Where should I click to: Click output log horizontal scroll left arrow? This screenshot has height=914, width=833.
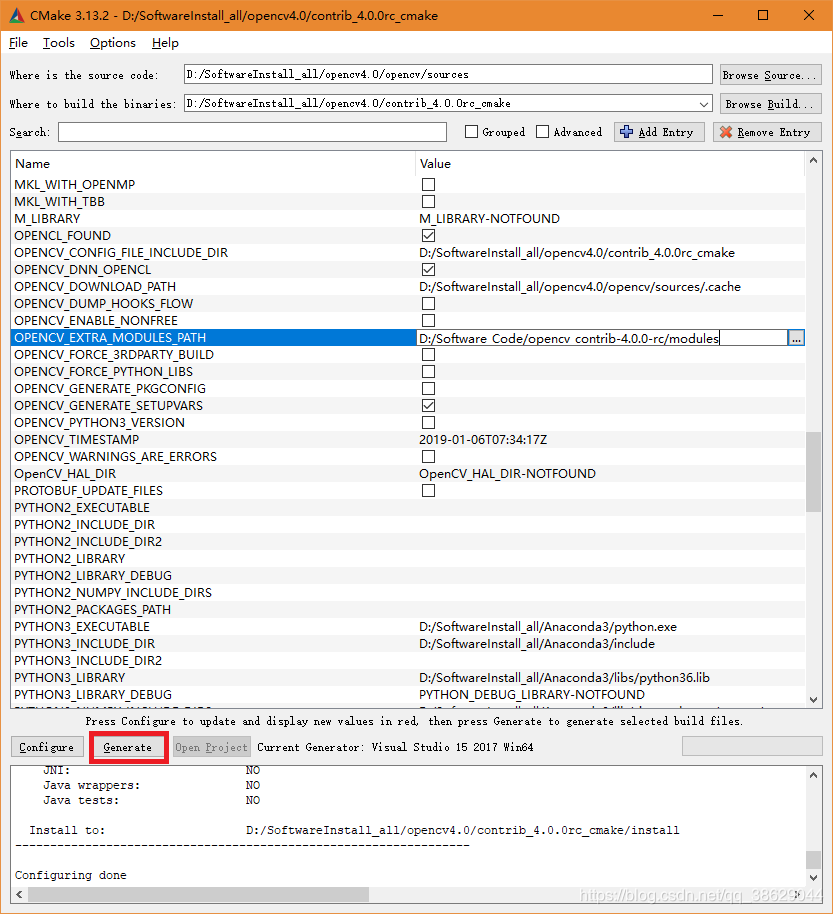pyautogui.click(x=19, y=894)
